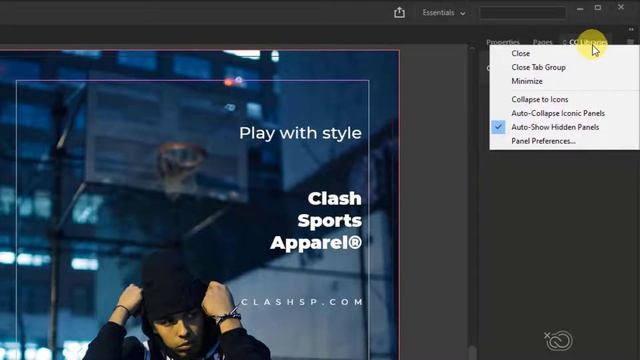Select the 'Clash Sports Apparel®' heading
This screenshot has width=640, height=360.
coord(316,220)
